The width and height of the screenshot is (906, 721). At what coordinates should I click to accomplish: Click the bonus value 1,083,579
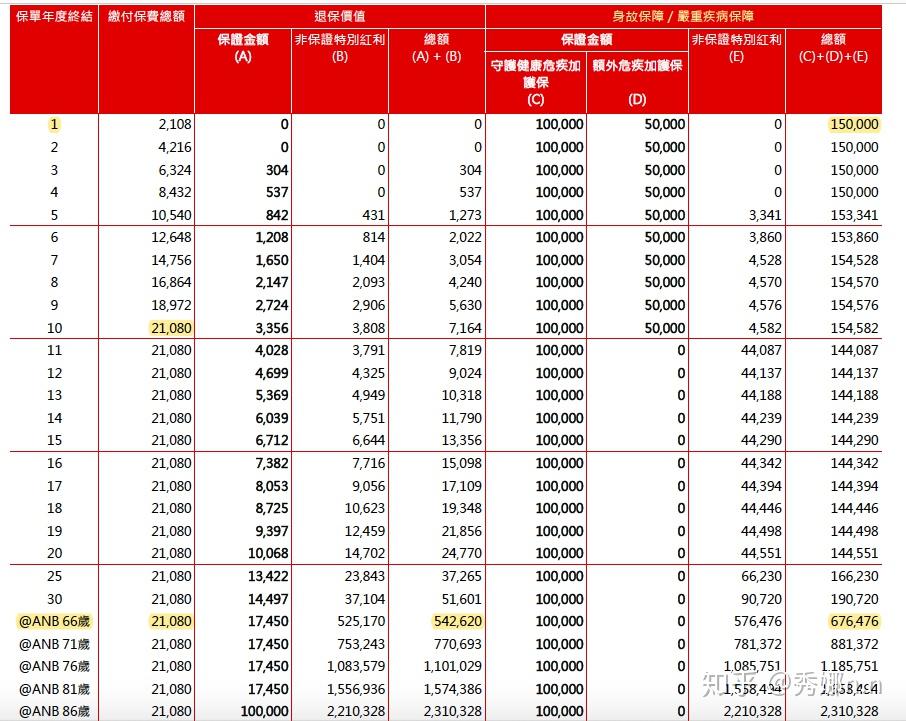tap(356, 667)
